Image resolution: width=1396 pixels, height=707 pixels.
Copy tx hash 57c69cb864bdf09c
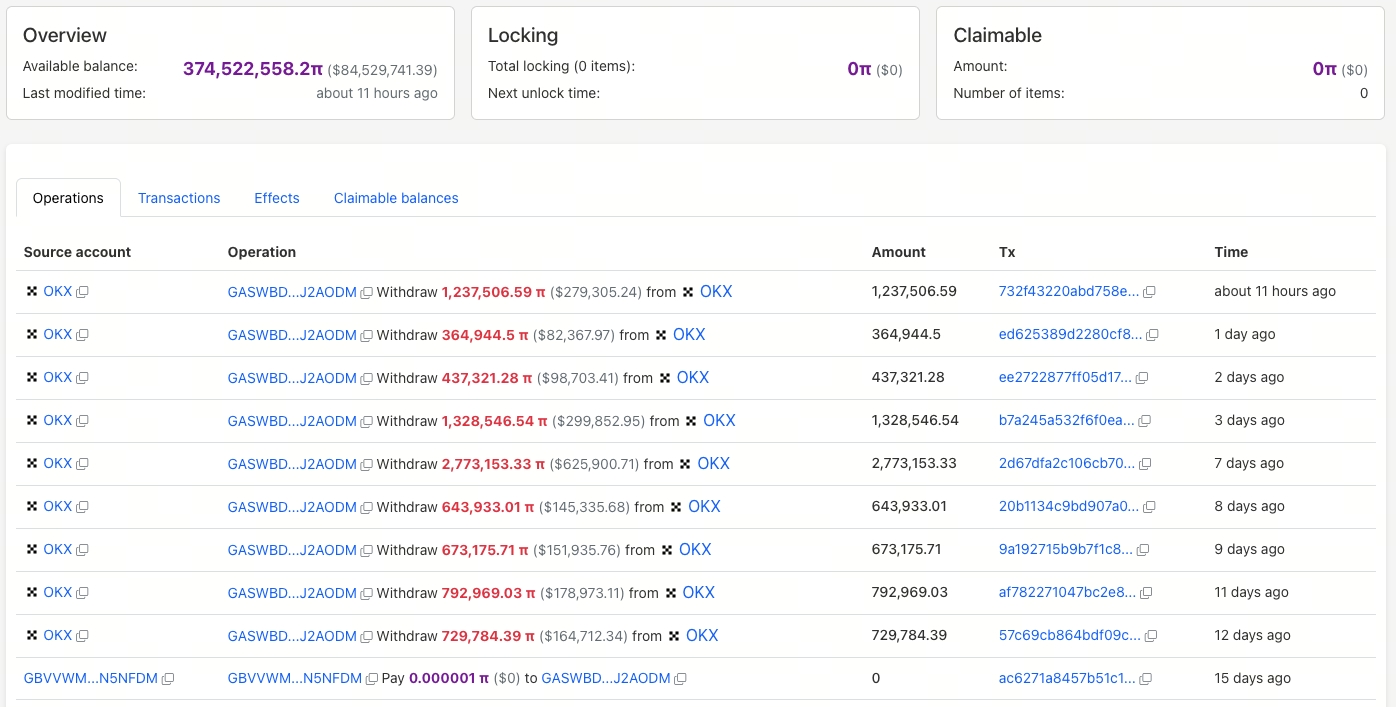point(1151,636)
